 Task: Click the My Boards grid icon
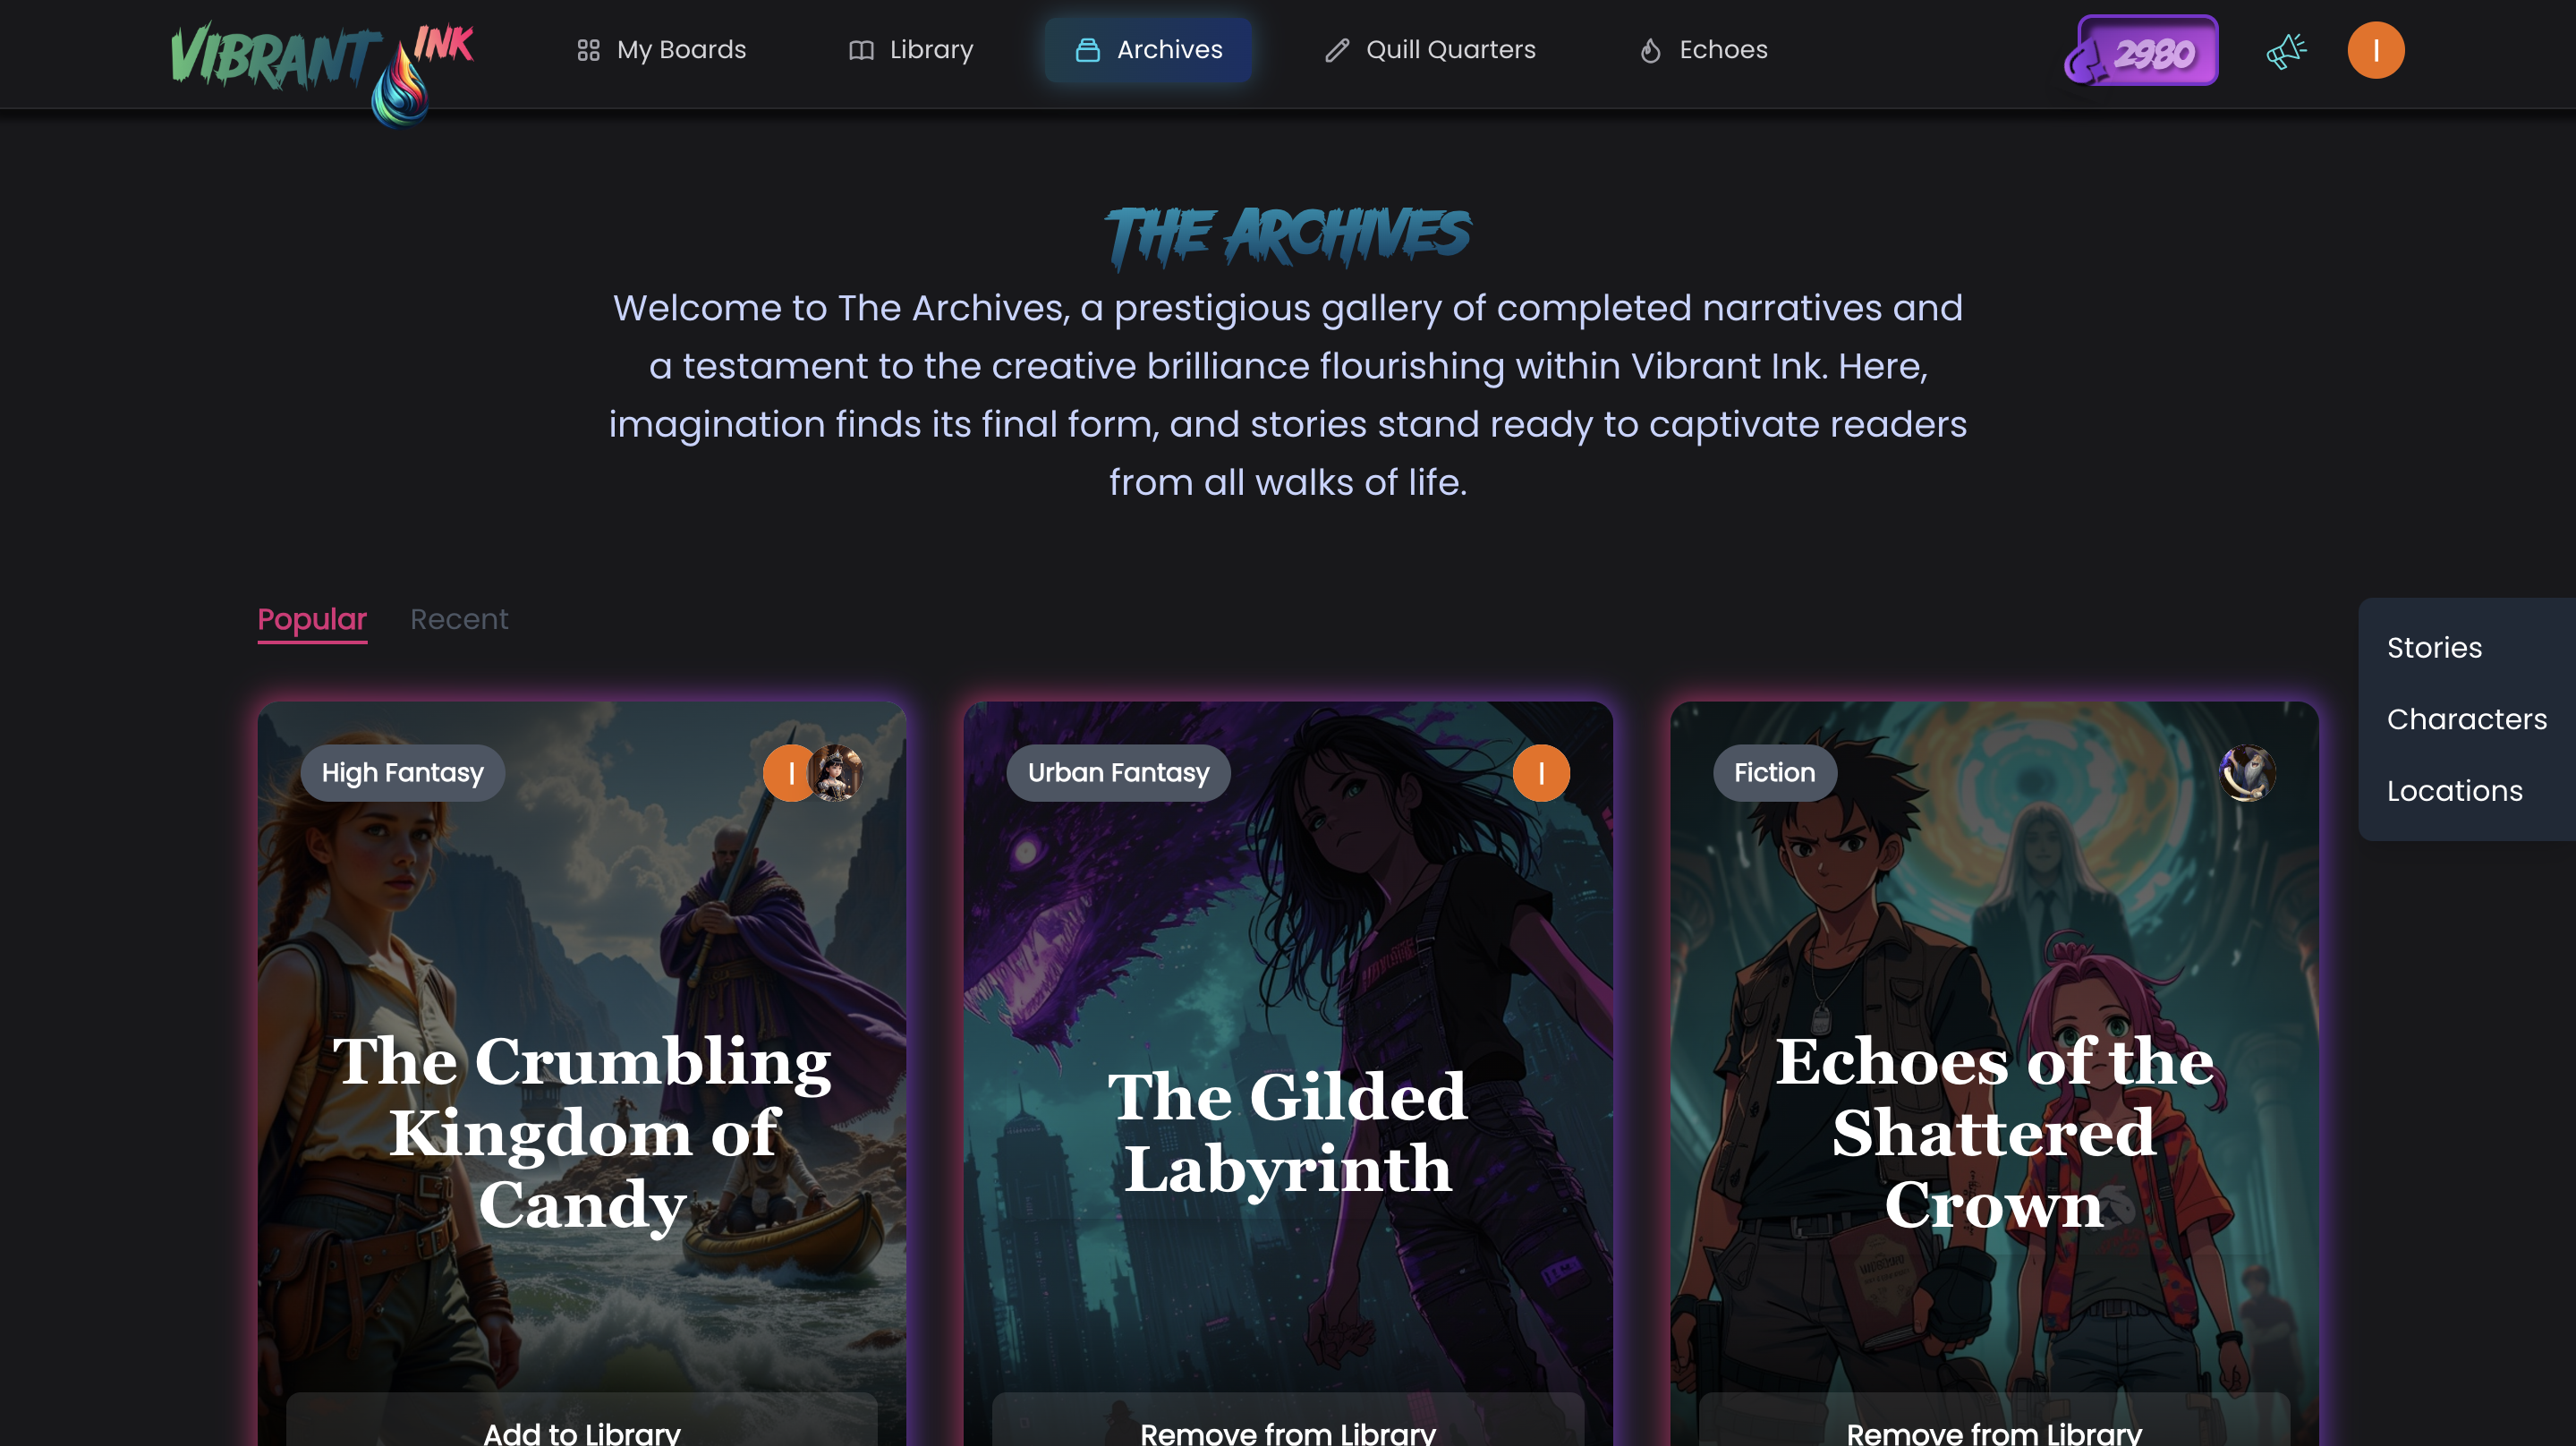click(x=588, y=50)
